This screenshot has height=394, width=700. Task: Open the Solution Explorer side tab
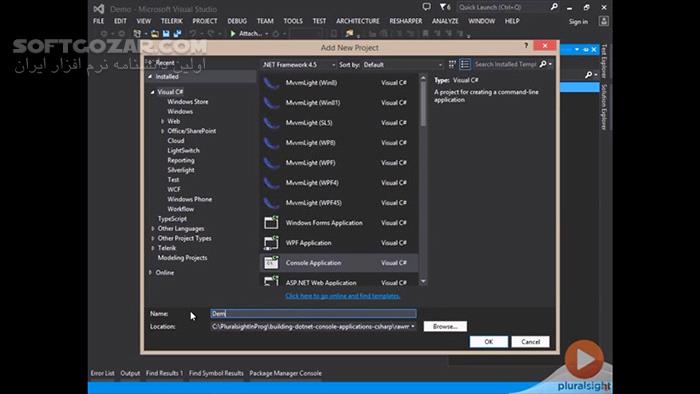[x=604, y=107]
